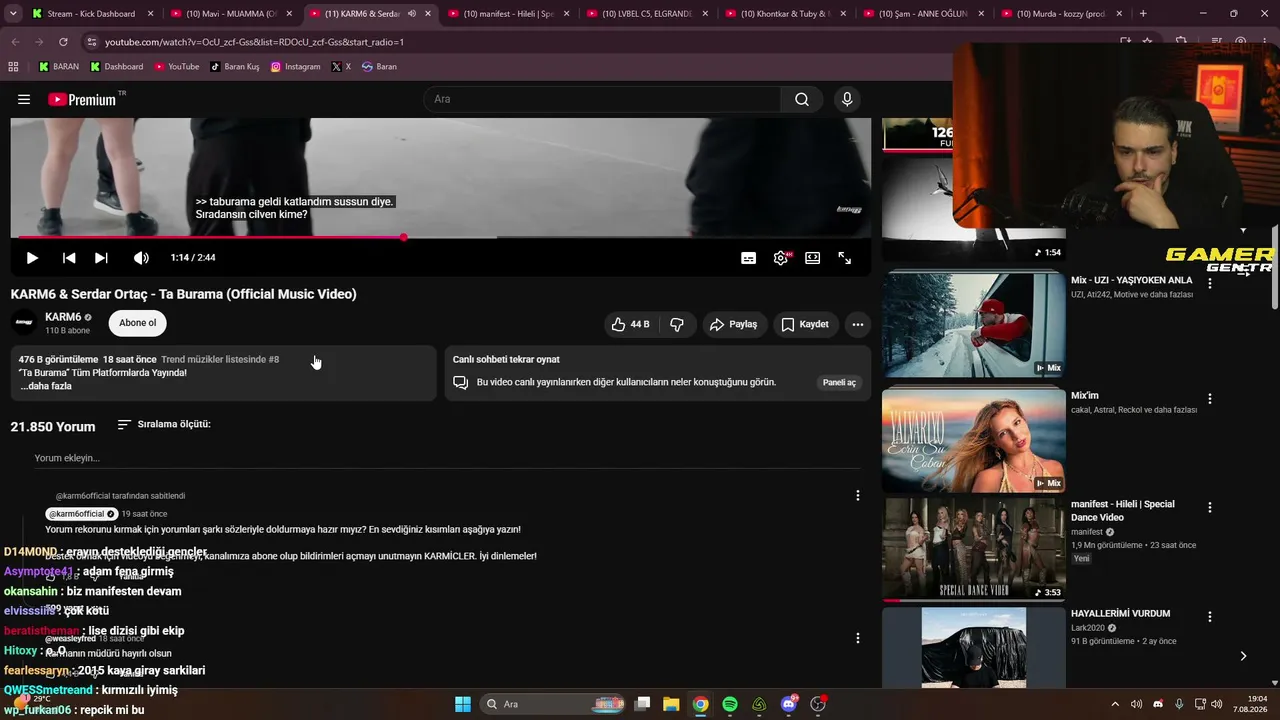The width and height of the screenshot is (1280, 720).
Task: Open the YouTube hamburger guide menu
Action: click(24, 99)
